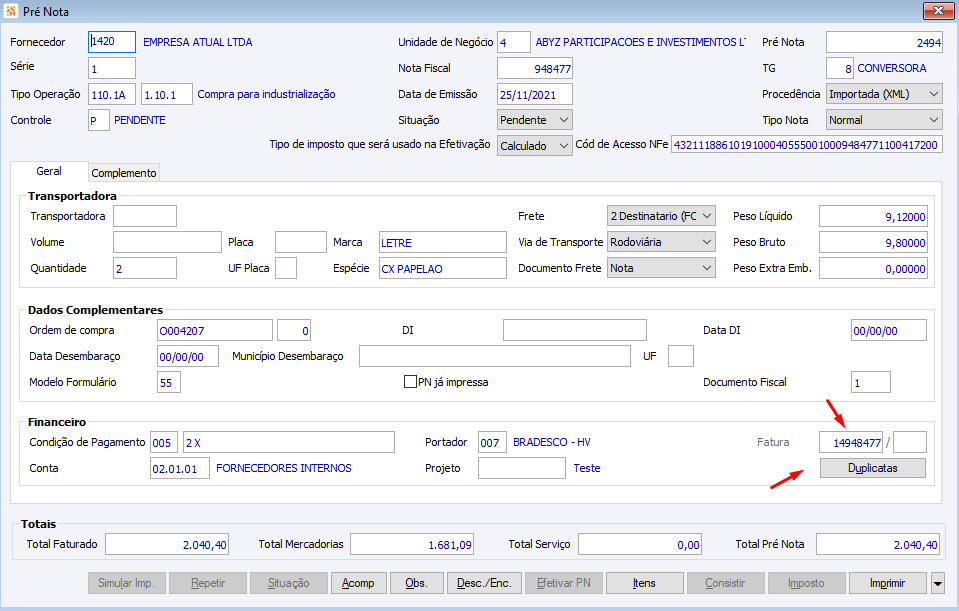
Task: Click the Peso Líquido field
Action: pos(873,216)
